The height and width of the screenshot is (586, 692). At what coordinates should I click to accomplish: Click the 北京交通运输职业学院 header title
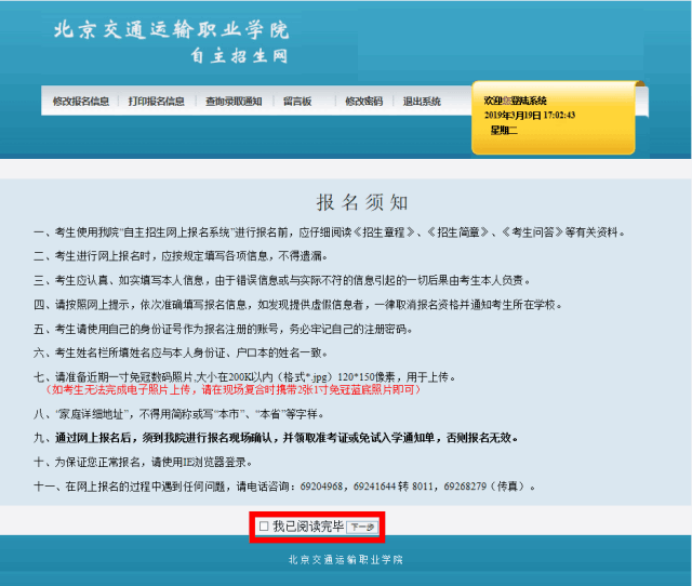(x=171, y=30)
